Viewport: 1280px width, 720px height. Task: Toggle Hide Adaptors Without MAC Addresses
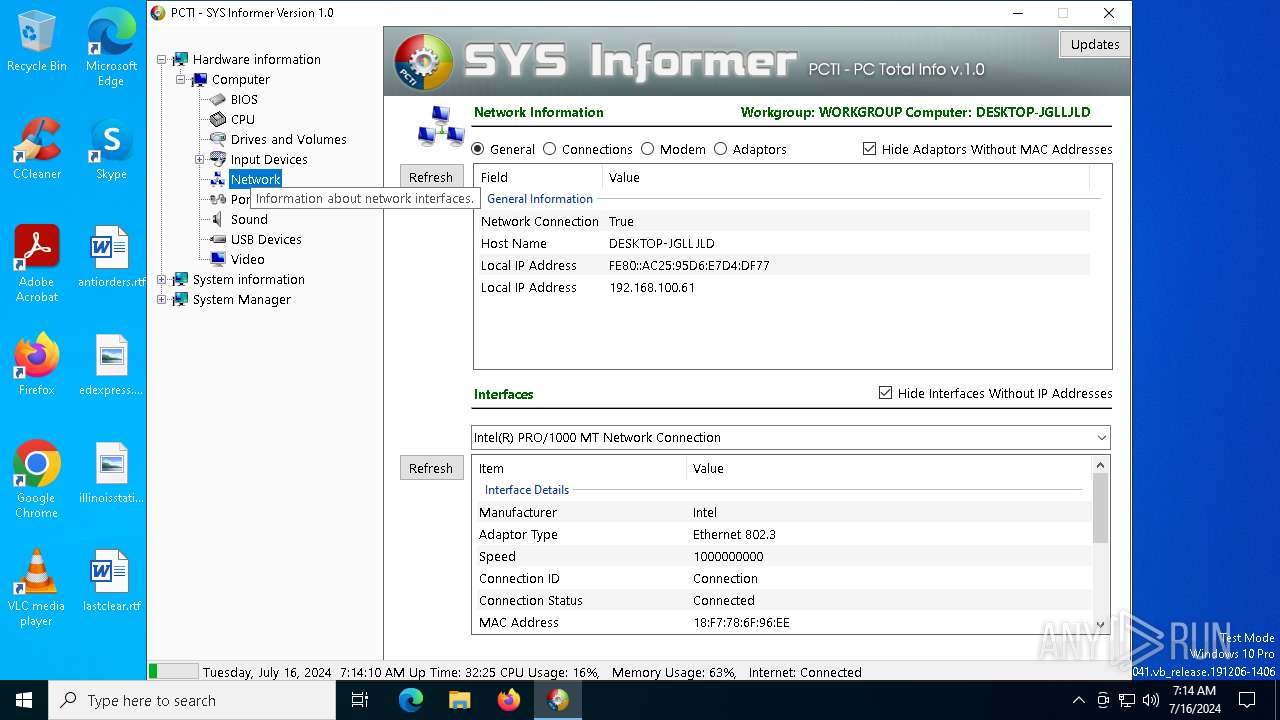(x=870, y=149)
